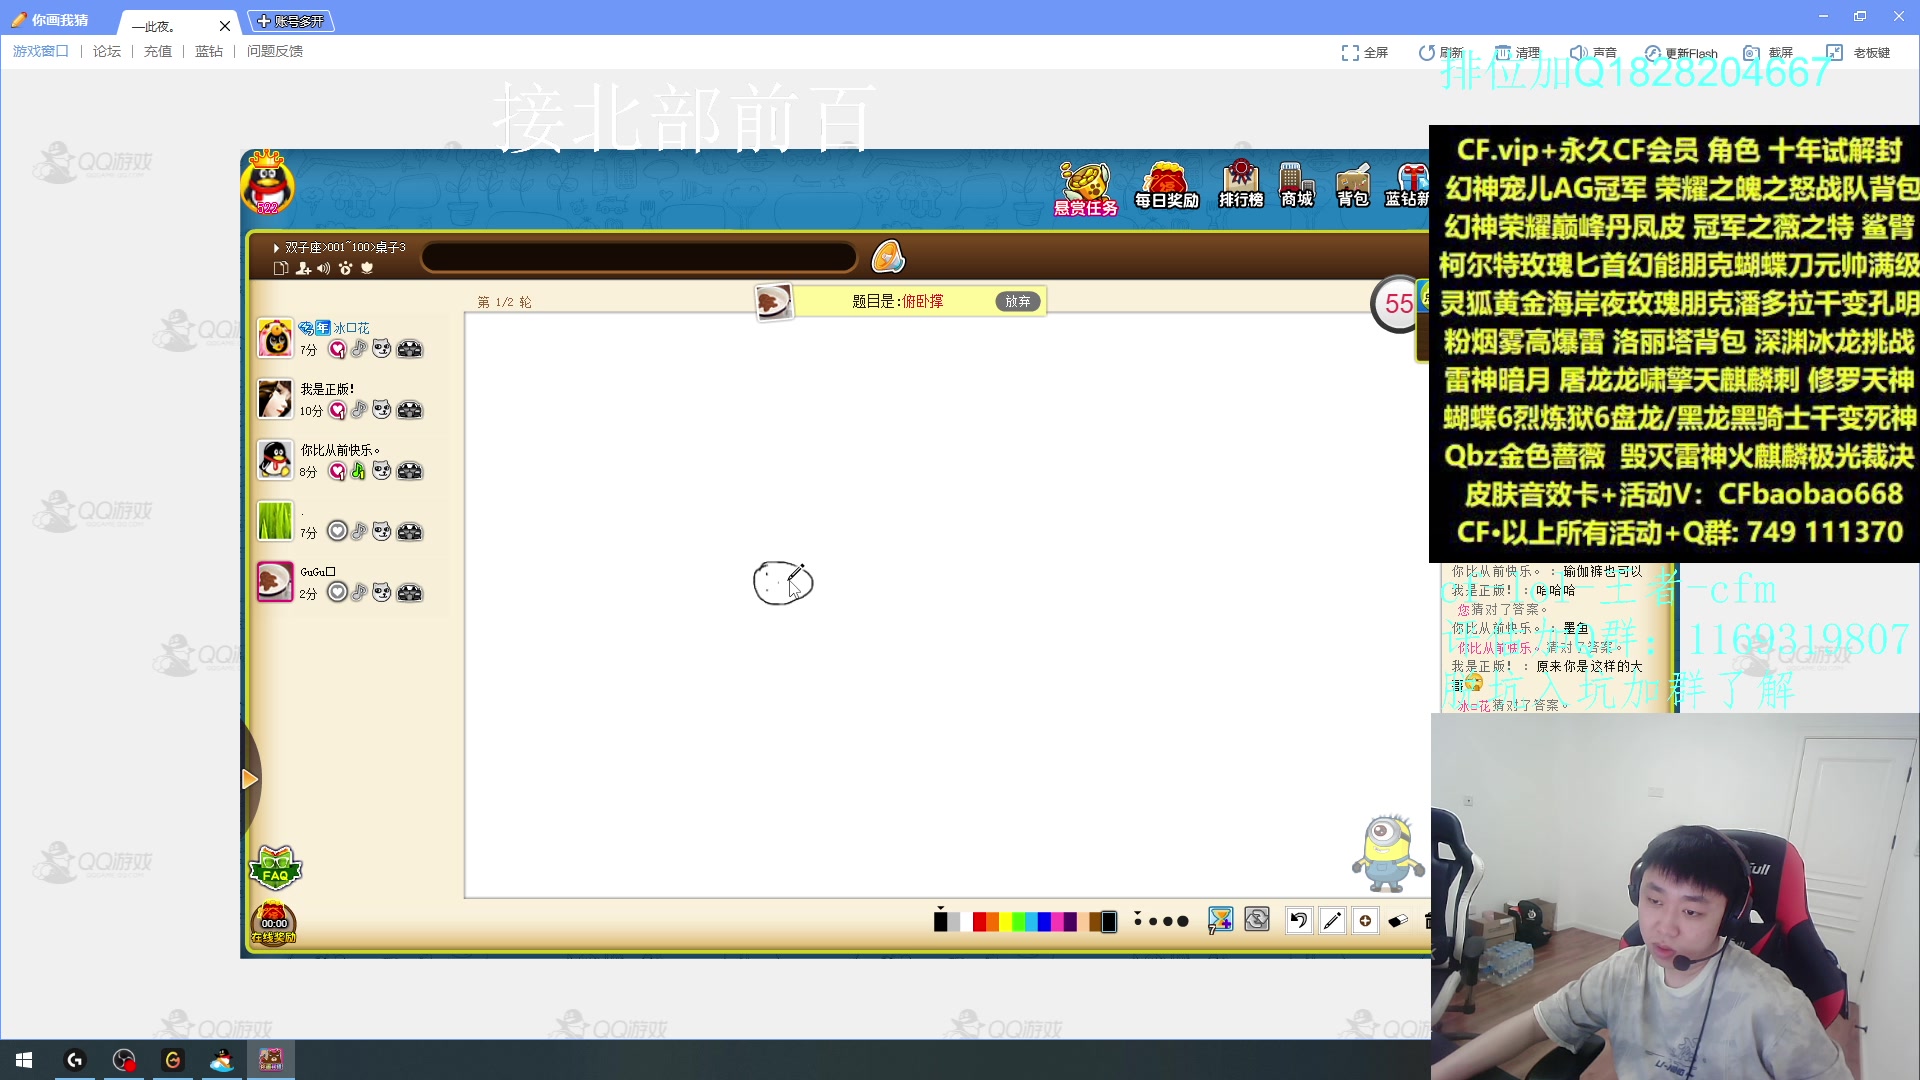This screenshot has width=1920, height=1080.
Task: Open the 悬赏任务 bounty quest icon
Action: pos(1085,188)
